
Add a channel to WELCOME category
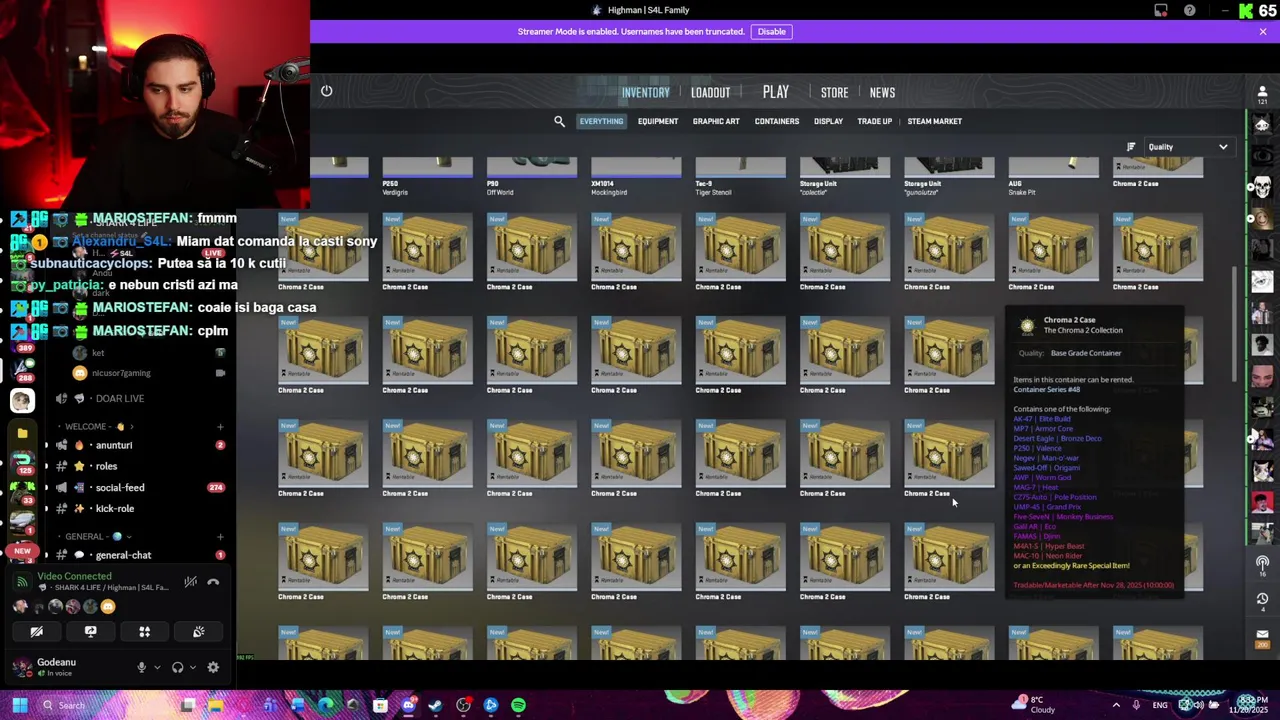(x=220, y=427)
